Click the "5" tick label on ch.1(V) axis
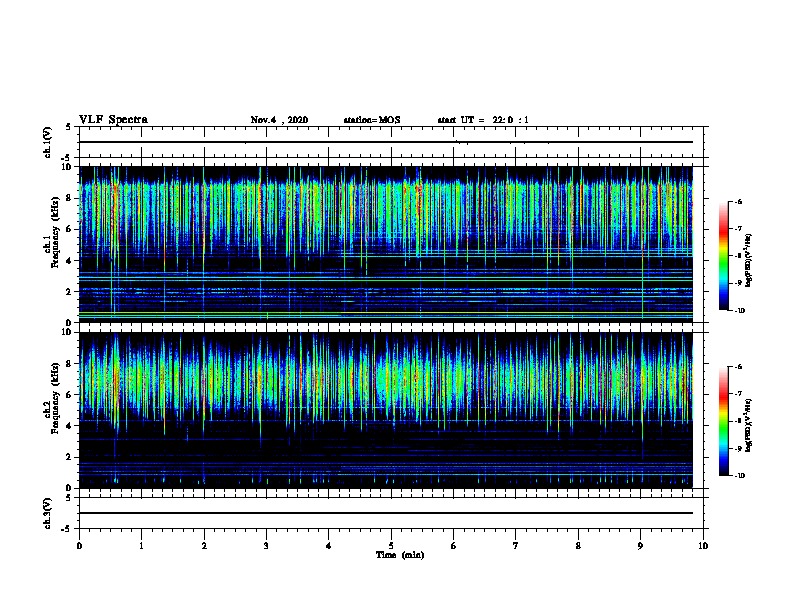 click(69, 127)
